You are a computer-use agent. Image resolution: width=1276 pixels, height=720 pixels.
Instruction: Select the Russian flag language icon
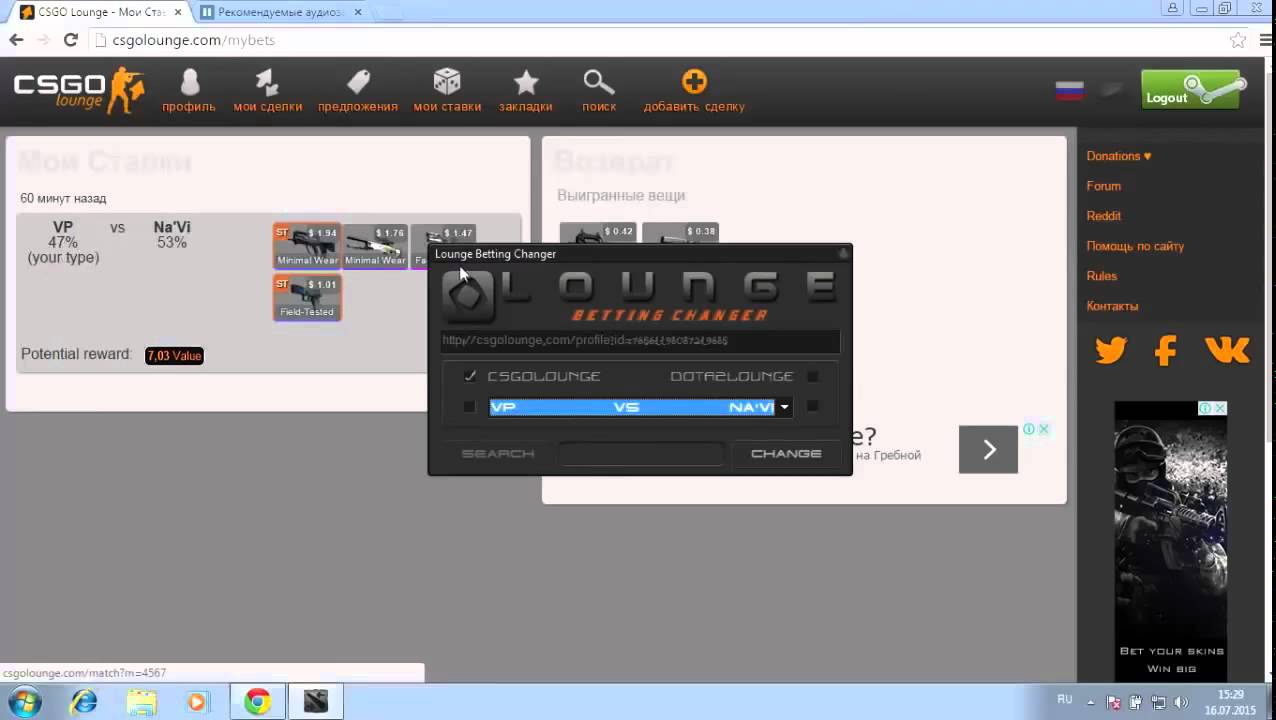click(1070, 90)
